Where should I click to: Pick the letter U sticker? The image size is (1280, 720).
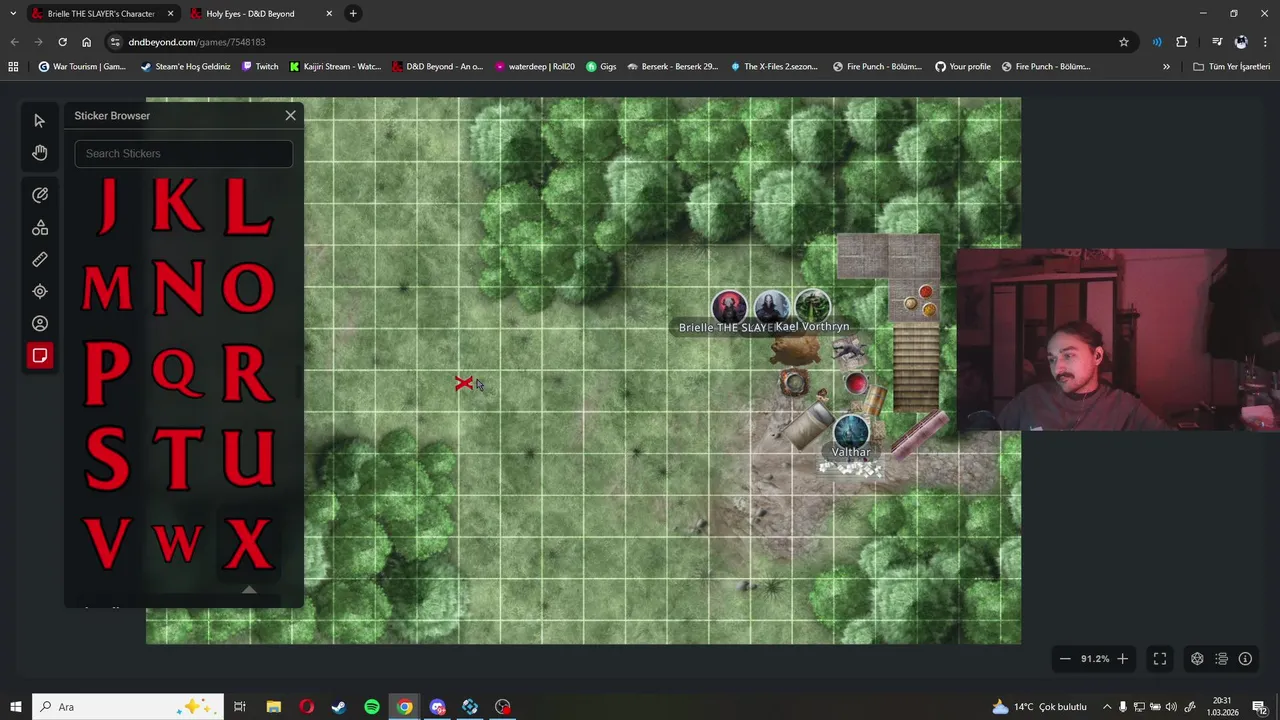tap(248, 458)
